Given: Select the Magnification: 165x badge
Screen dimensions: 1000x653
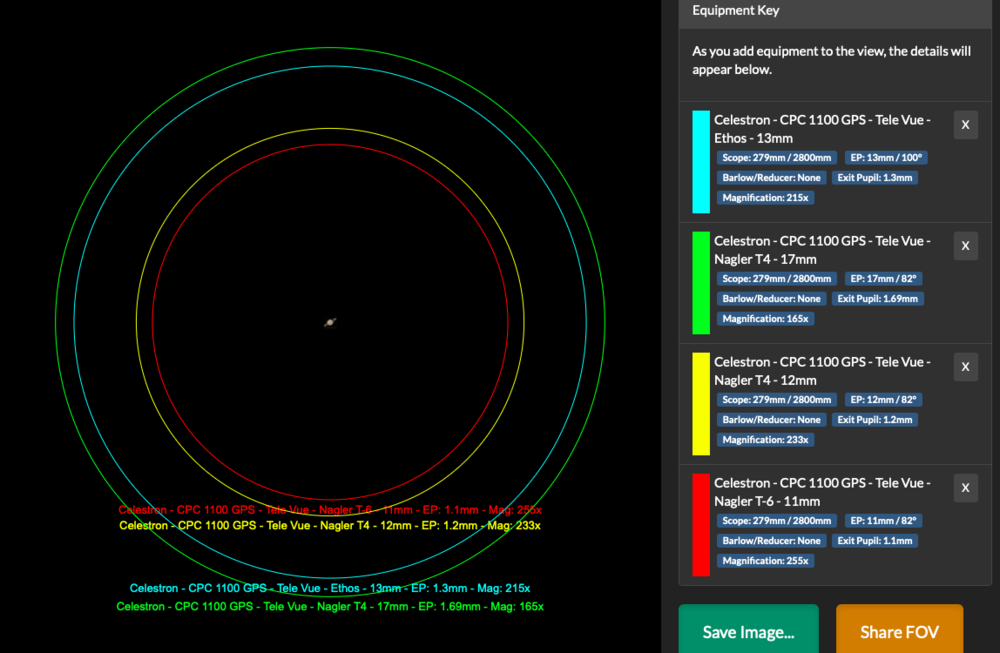Looking at the screenshot, I should click(x=765, y=319).
